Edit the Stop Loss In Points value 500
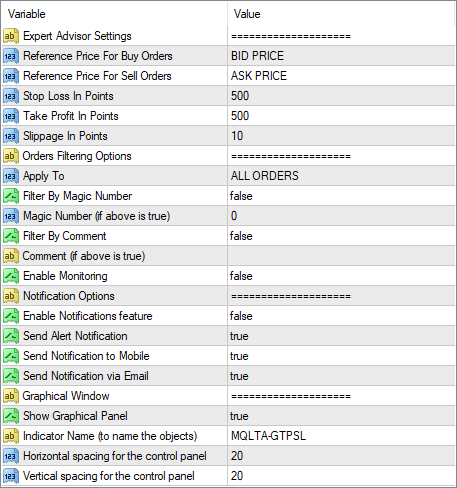457x488 pixels. 341,96
